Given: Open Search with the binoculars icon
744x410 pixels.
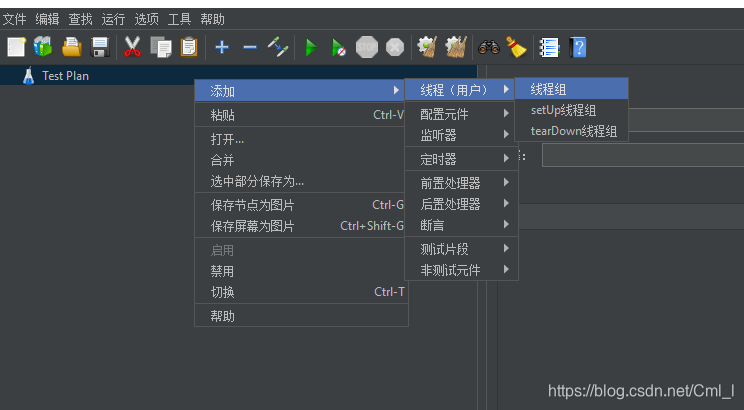Looking at the screenshot, I should coord(489,47).
